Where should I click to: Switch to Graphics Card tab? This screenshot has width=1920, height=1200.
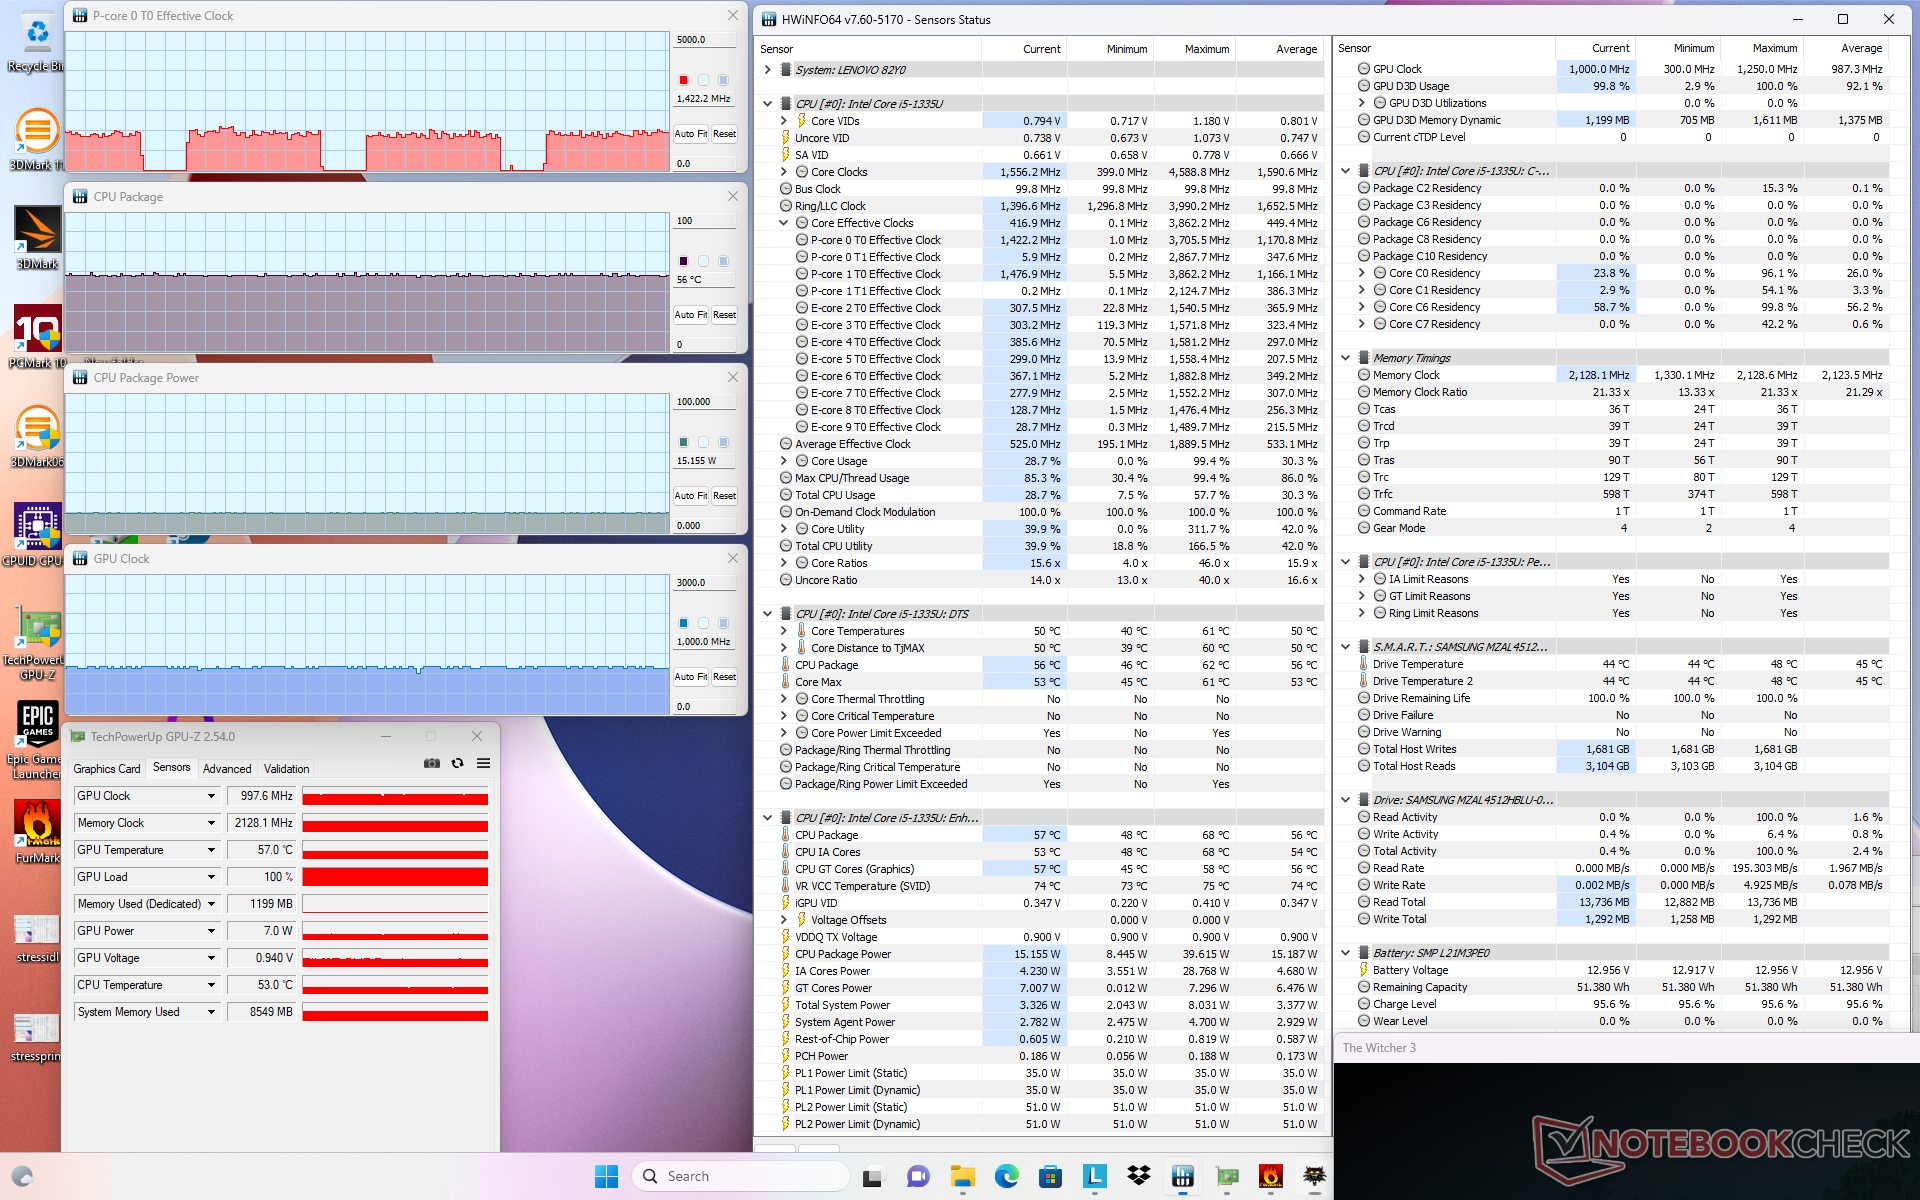pos(107,769)
